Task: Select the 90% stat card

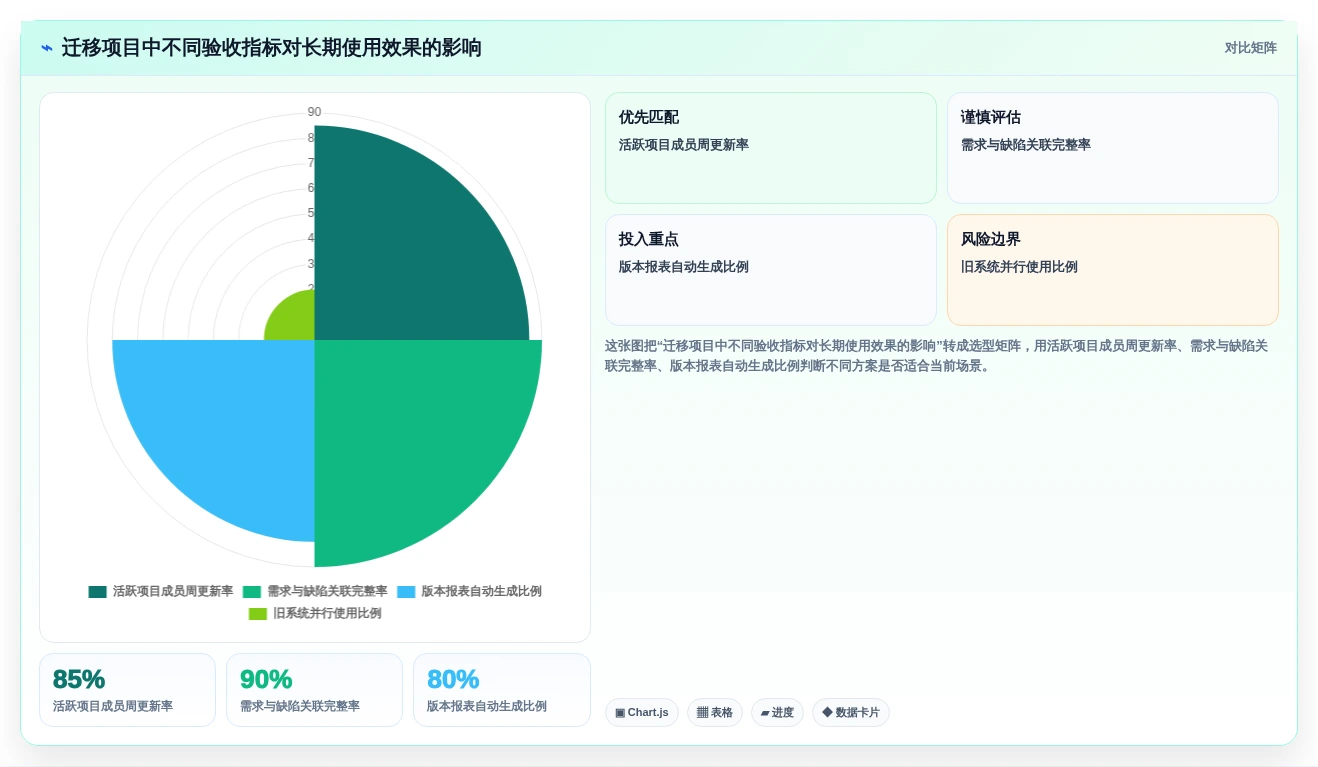Action: 314,690
